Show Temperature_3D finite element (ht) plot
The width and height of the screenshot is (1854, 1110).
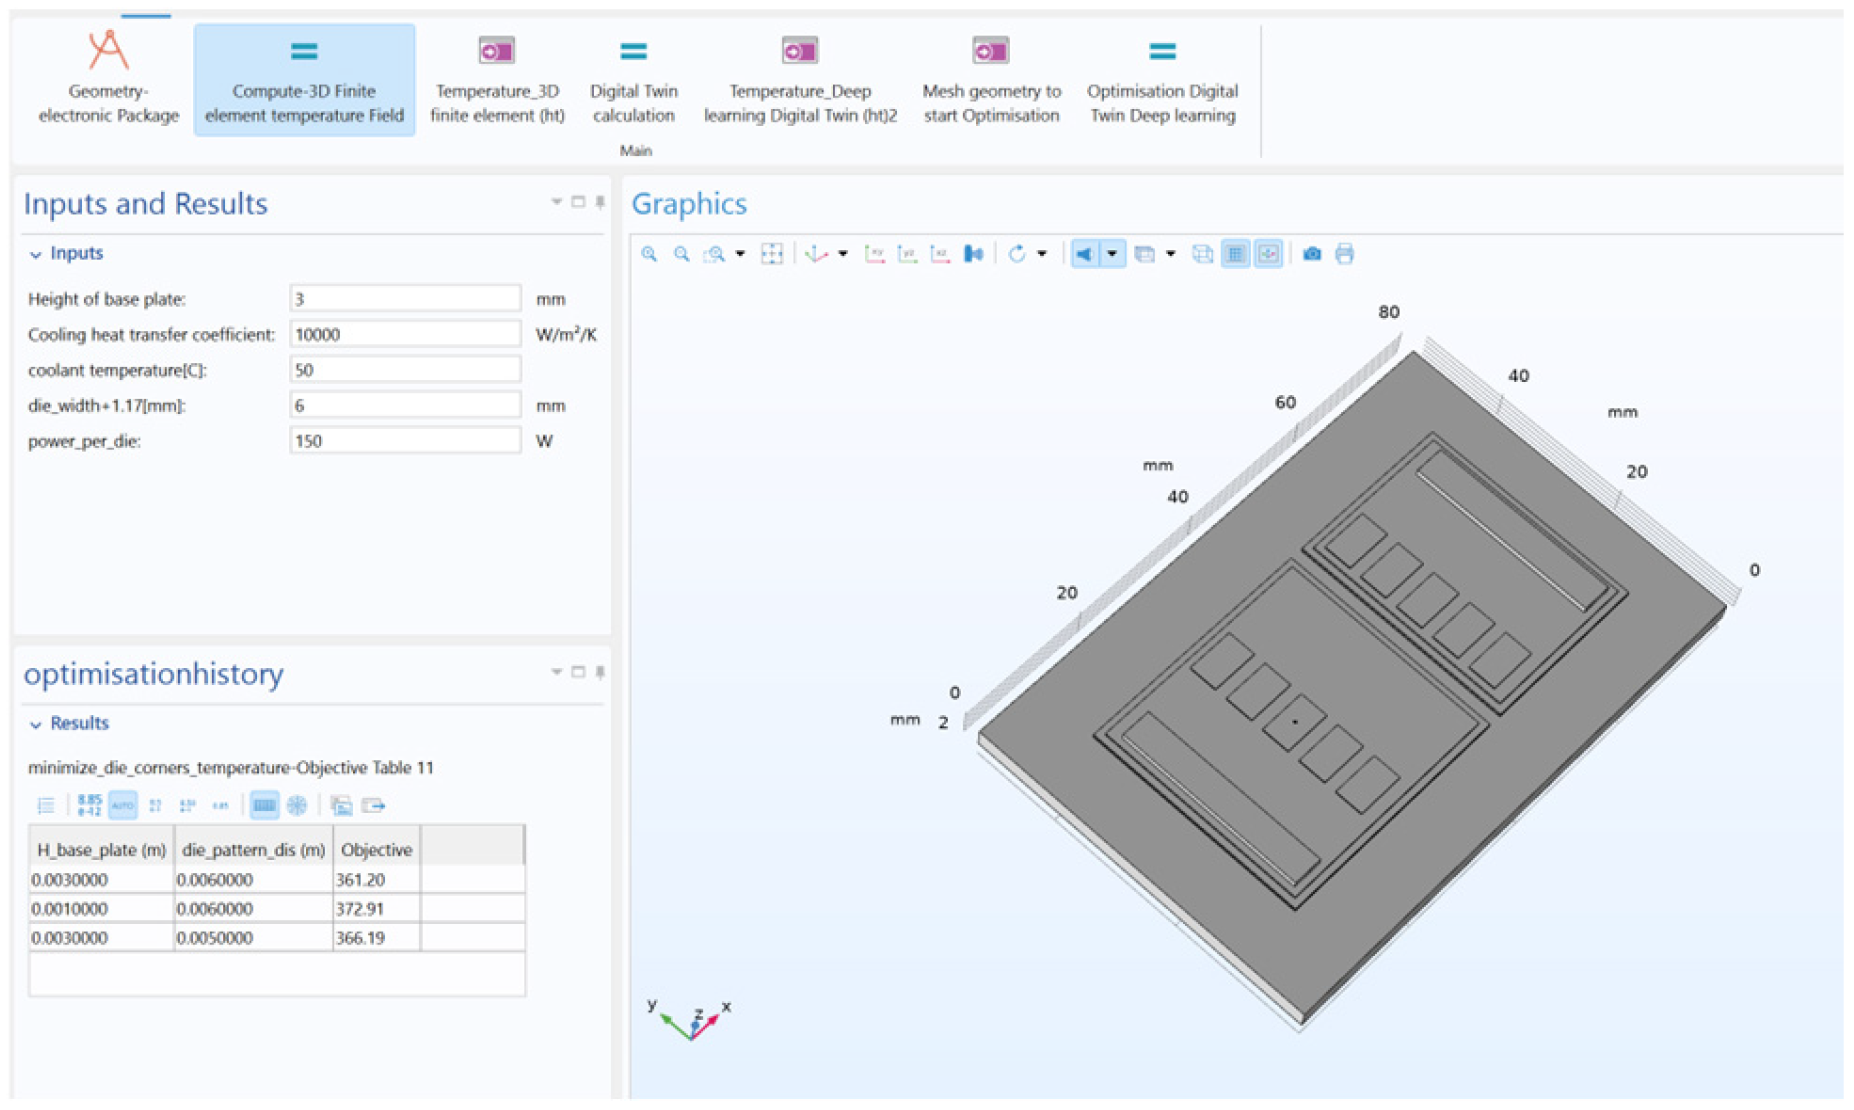[x=497, y=78]
